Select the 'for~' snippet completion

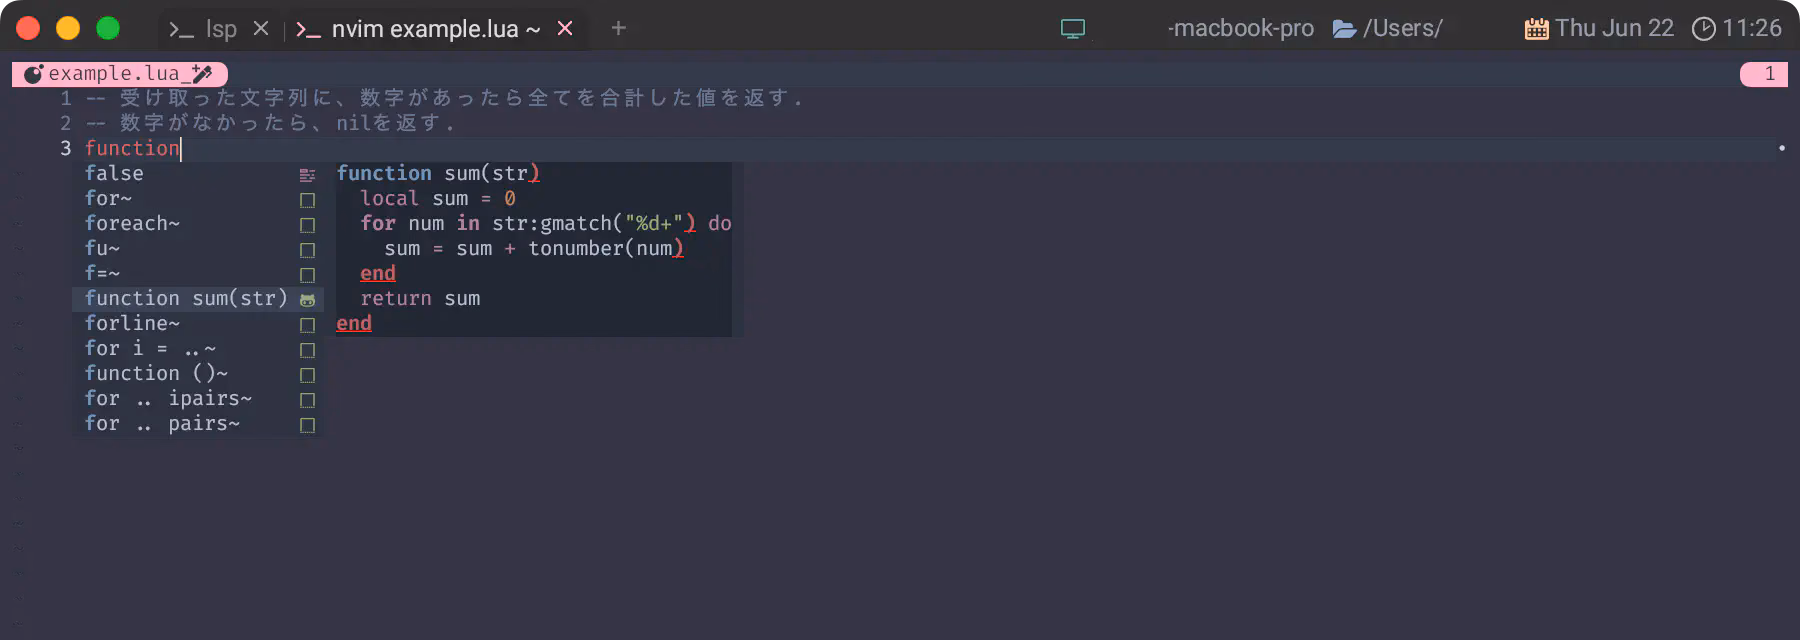pyautogui.click(x=198, y=198)
